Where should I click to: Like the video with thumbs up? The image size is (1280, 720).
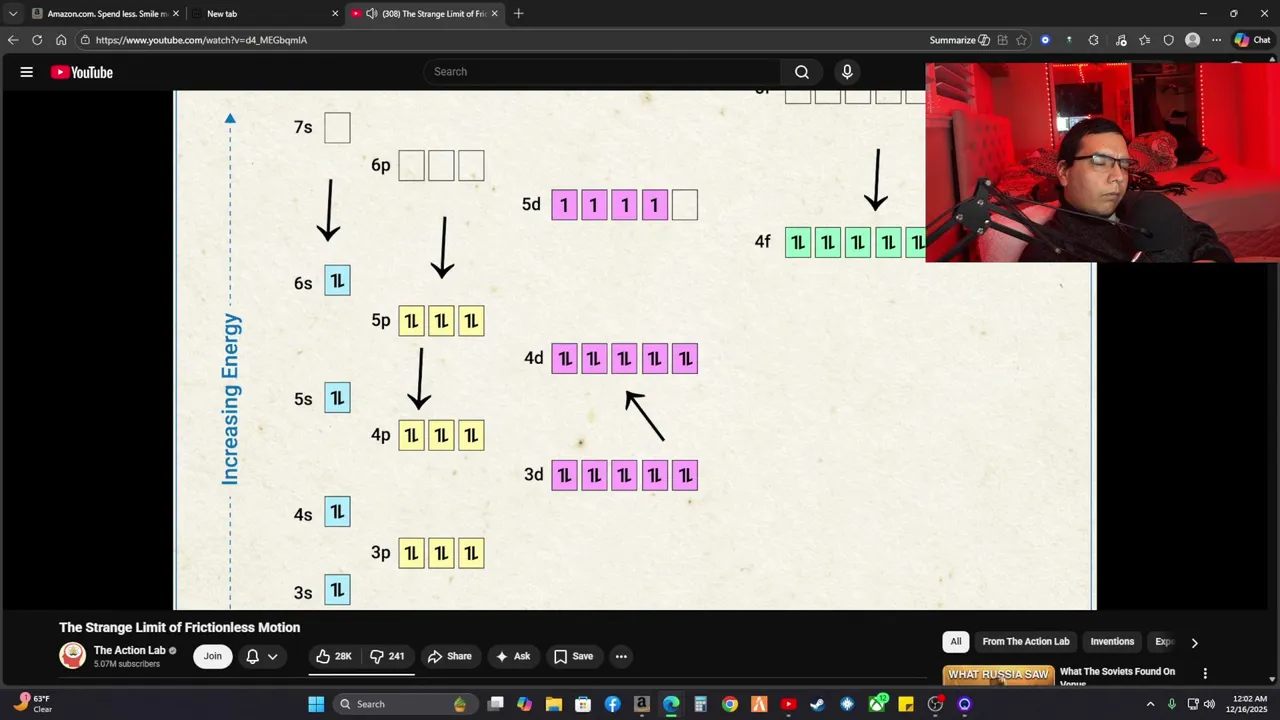pyautogui.click(x=334, y=656)
